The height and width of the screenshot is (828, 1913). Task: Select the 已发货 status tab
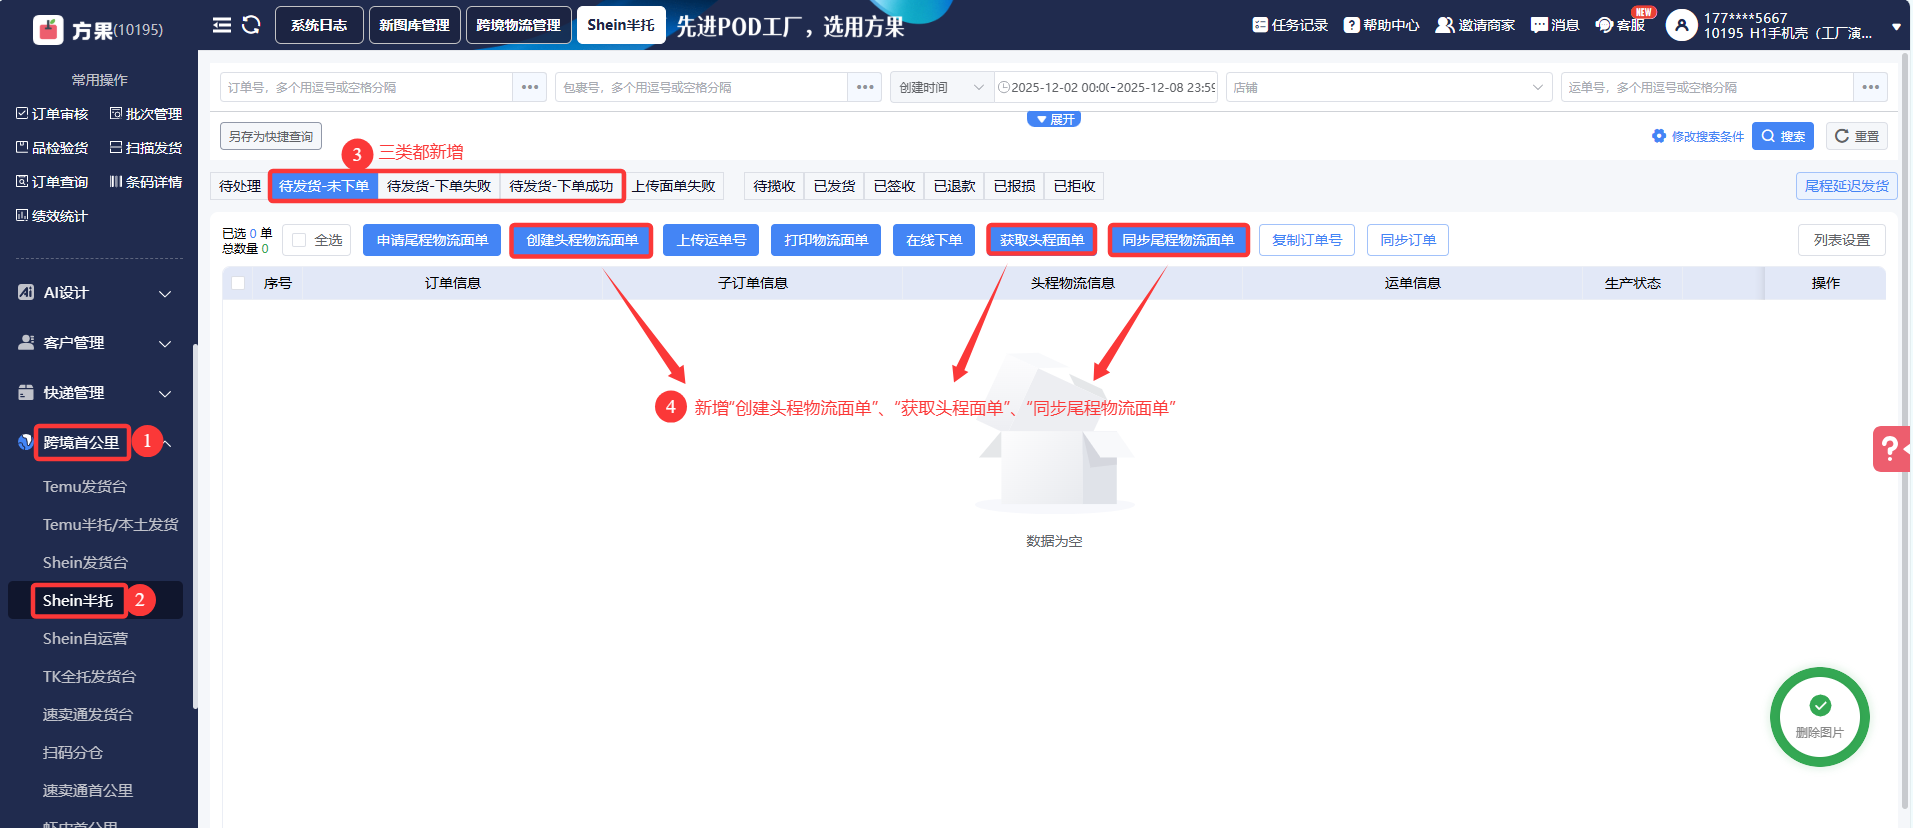[834, 186]
